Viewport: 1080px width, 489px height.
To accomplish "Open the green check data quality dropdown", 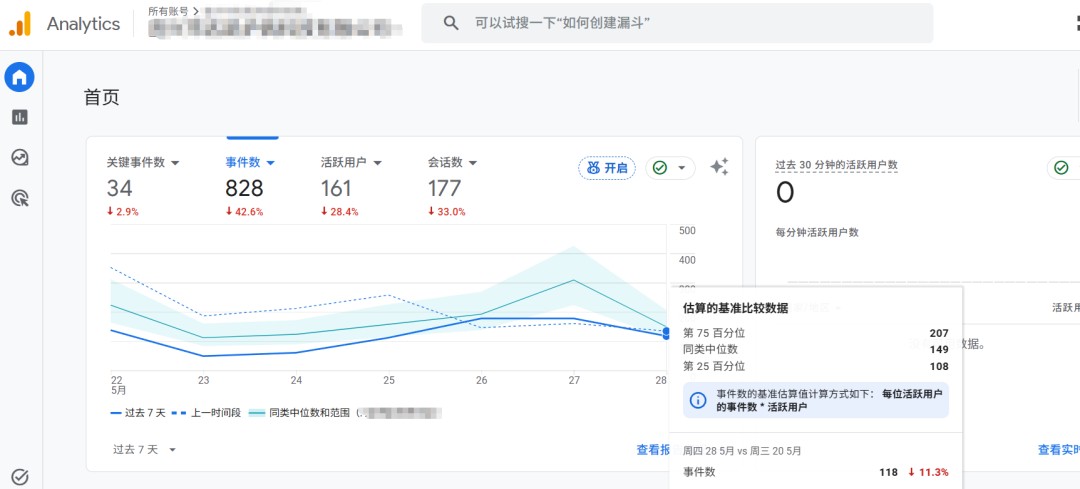I will [x=670, y=168].
